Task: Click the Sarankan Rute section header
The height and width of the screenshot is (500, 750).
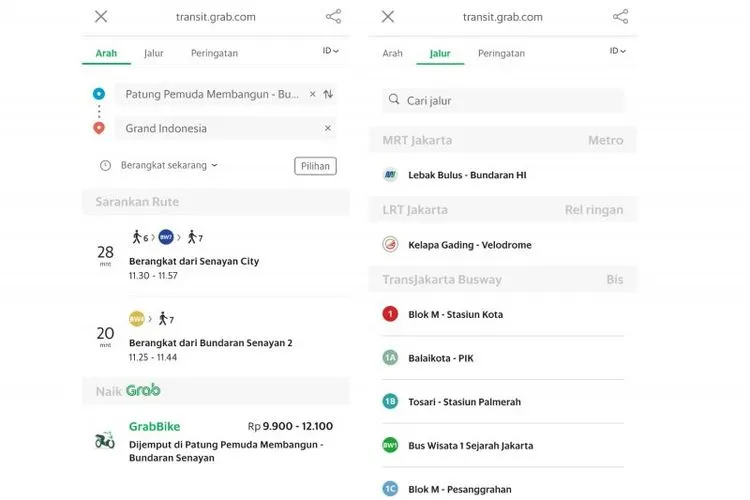Action: pyautogui.click(x=216, y=202)
